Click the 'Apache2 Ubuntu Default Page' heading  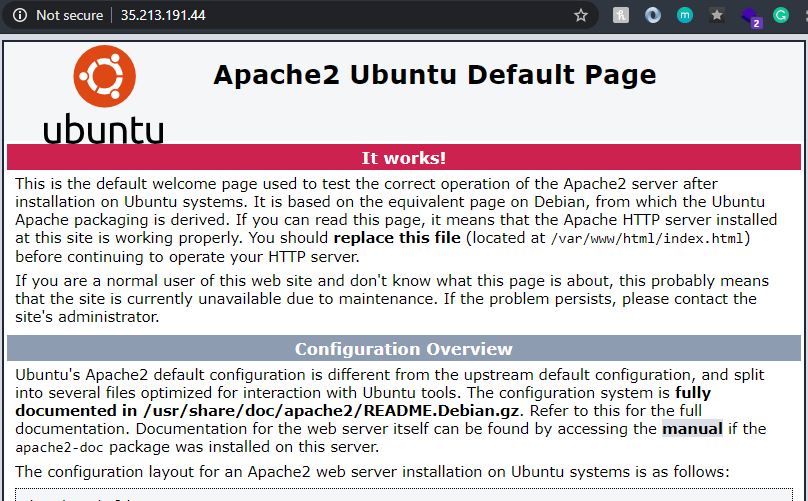[434, 75]
